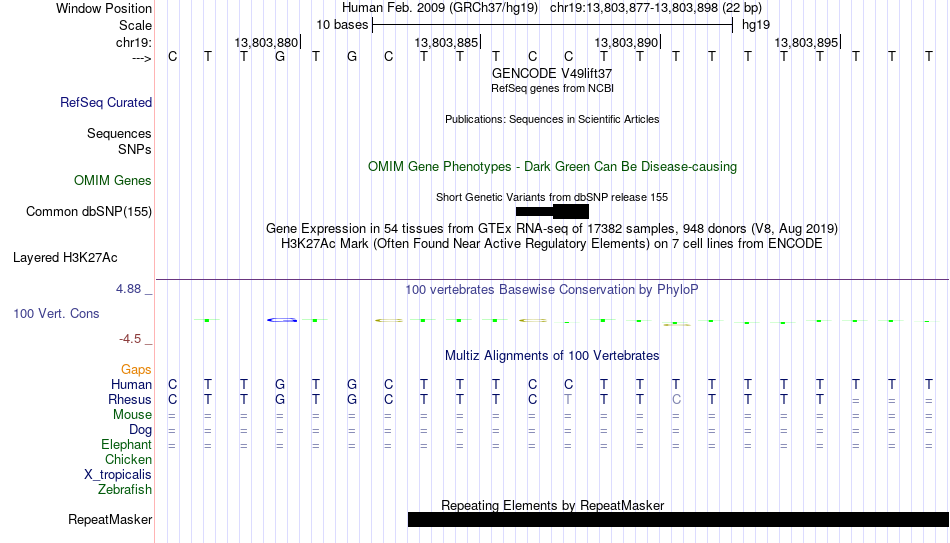Select the Dog species row label
The height and width of the screenshot is (543, 950).
click(x=140, y=430)
